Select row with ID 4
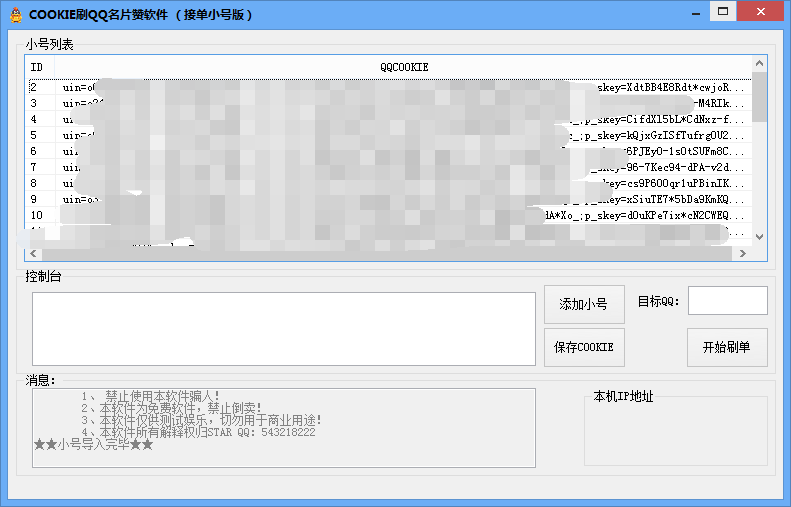791x507 pixels. tap(388, 120)
